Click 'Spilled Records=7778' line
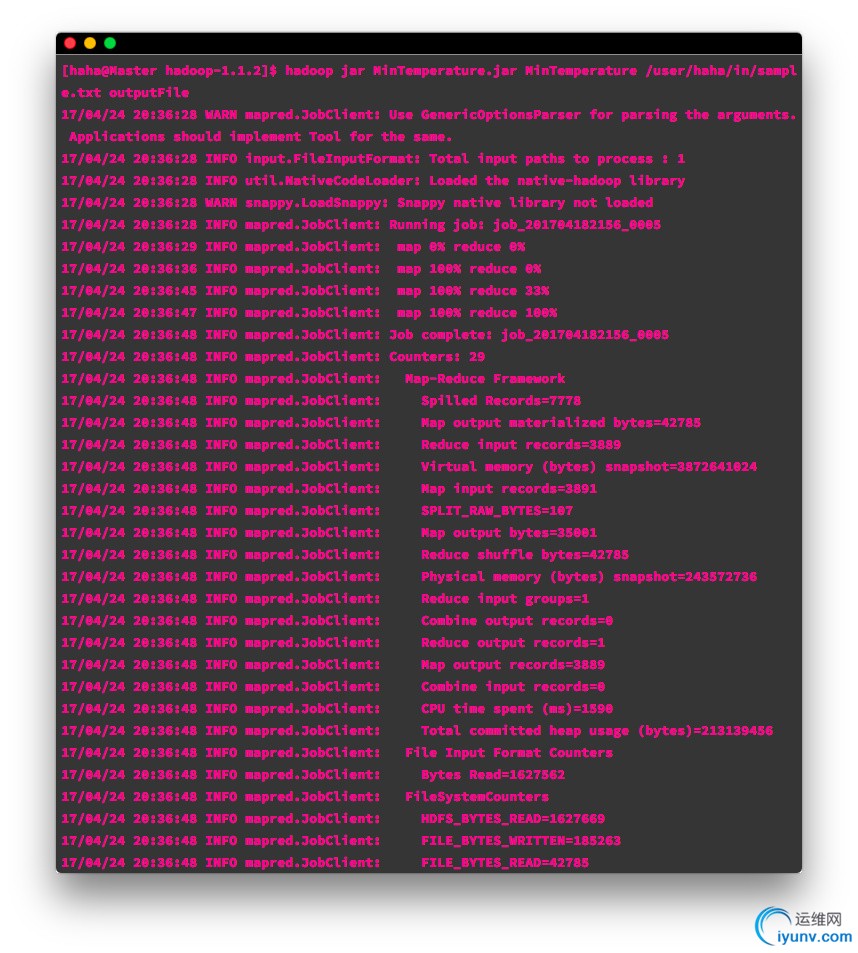Image resolution: width=858 pixels, height=953 pixels. [321, 401]
